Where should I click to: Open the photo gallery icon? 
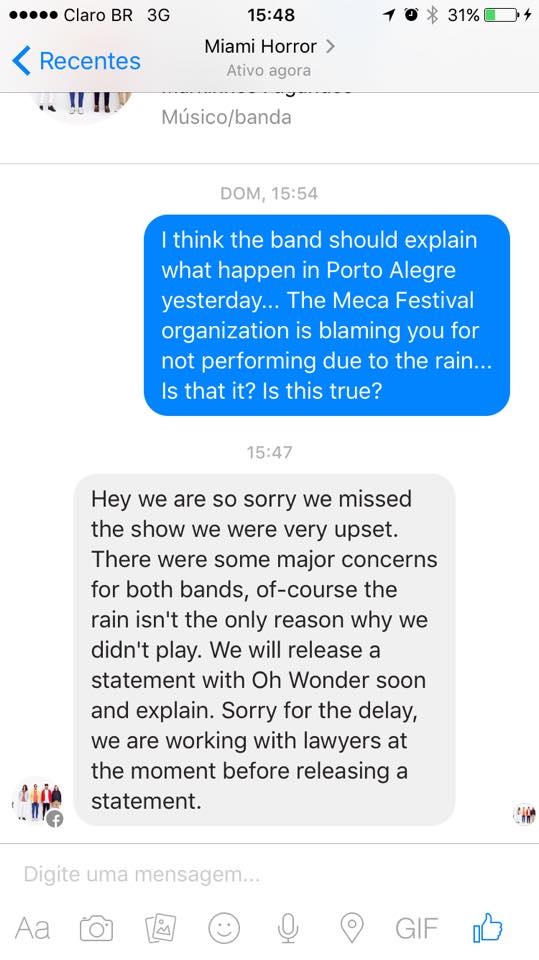[160, 928]
